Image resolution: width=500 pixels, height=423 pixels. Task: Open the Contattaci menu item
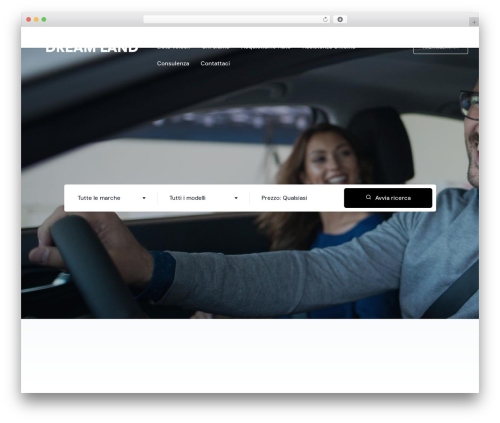coord(215,63)
